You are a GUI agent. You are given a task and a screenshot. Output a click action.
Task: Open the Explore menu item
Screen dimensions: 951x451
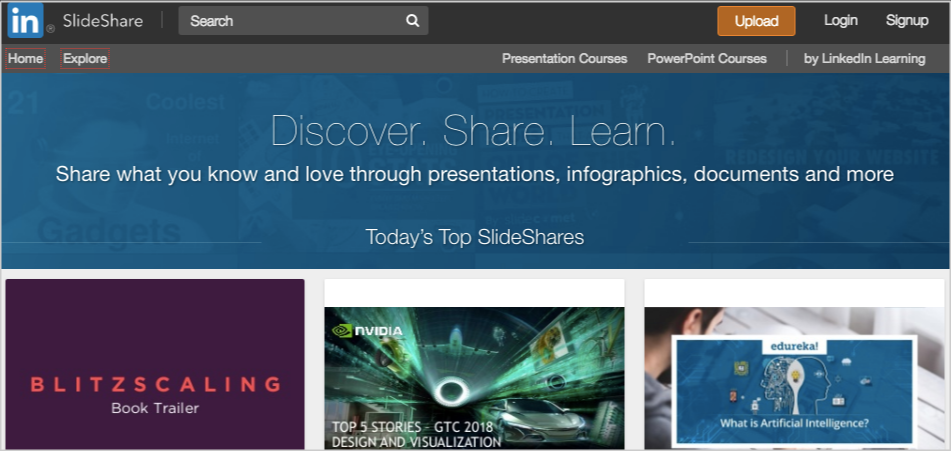pos(85,59)
